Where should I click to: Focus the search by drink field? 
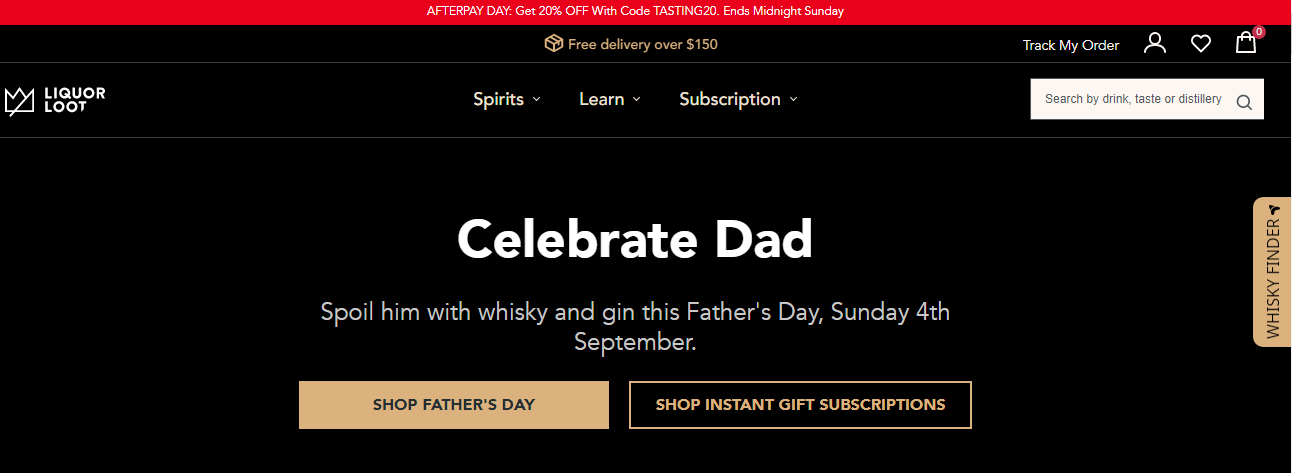[x=1132, y=99]
